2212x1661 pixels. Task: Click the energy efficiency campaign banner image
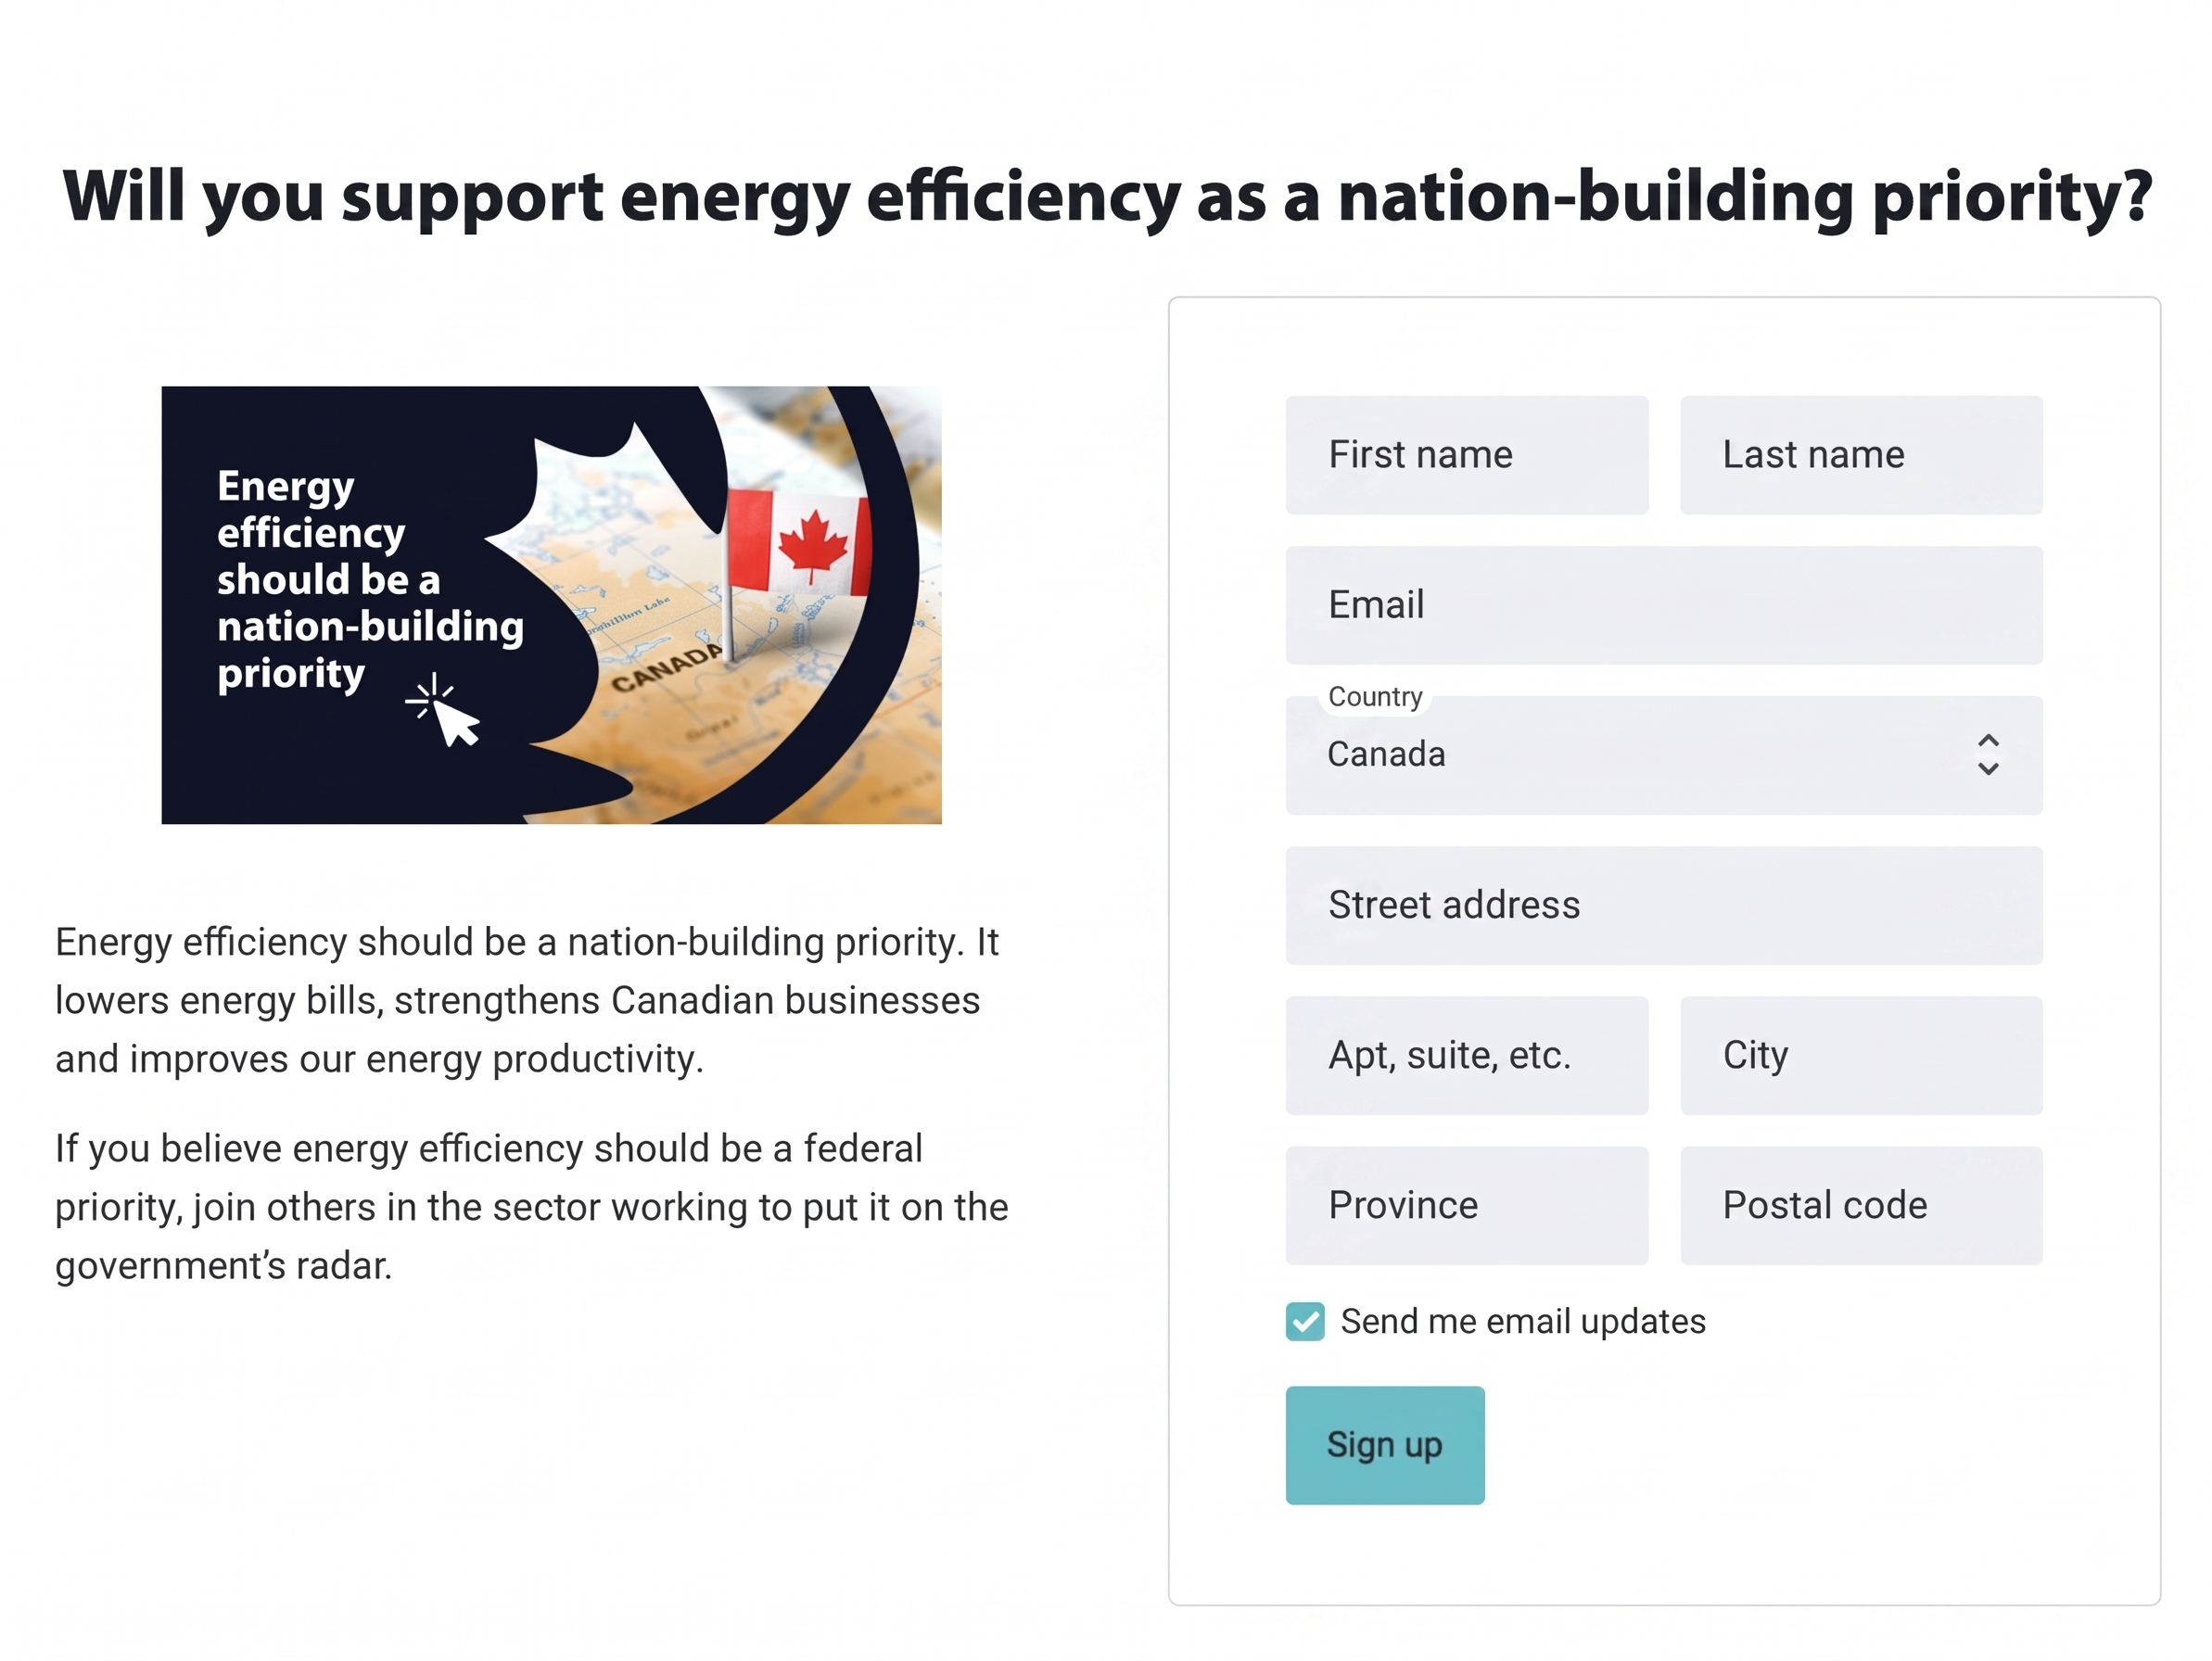551,605
